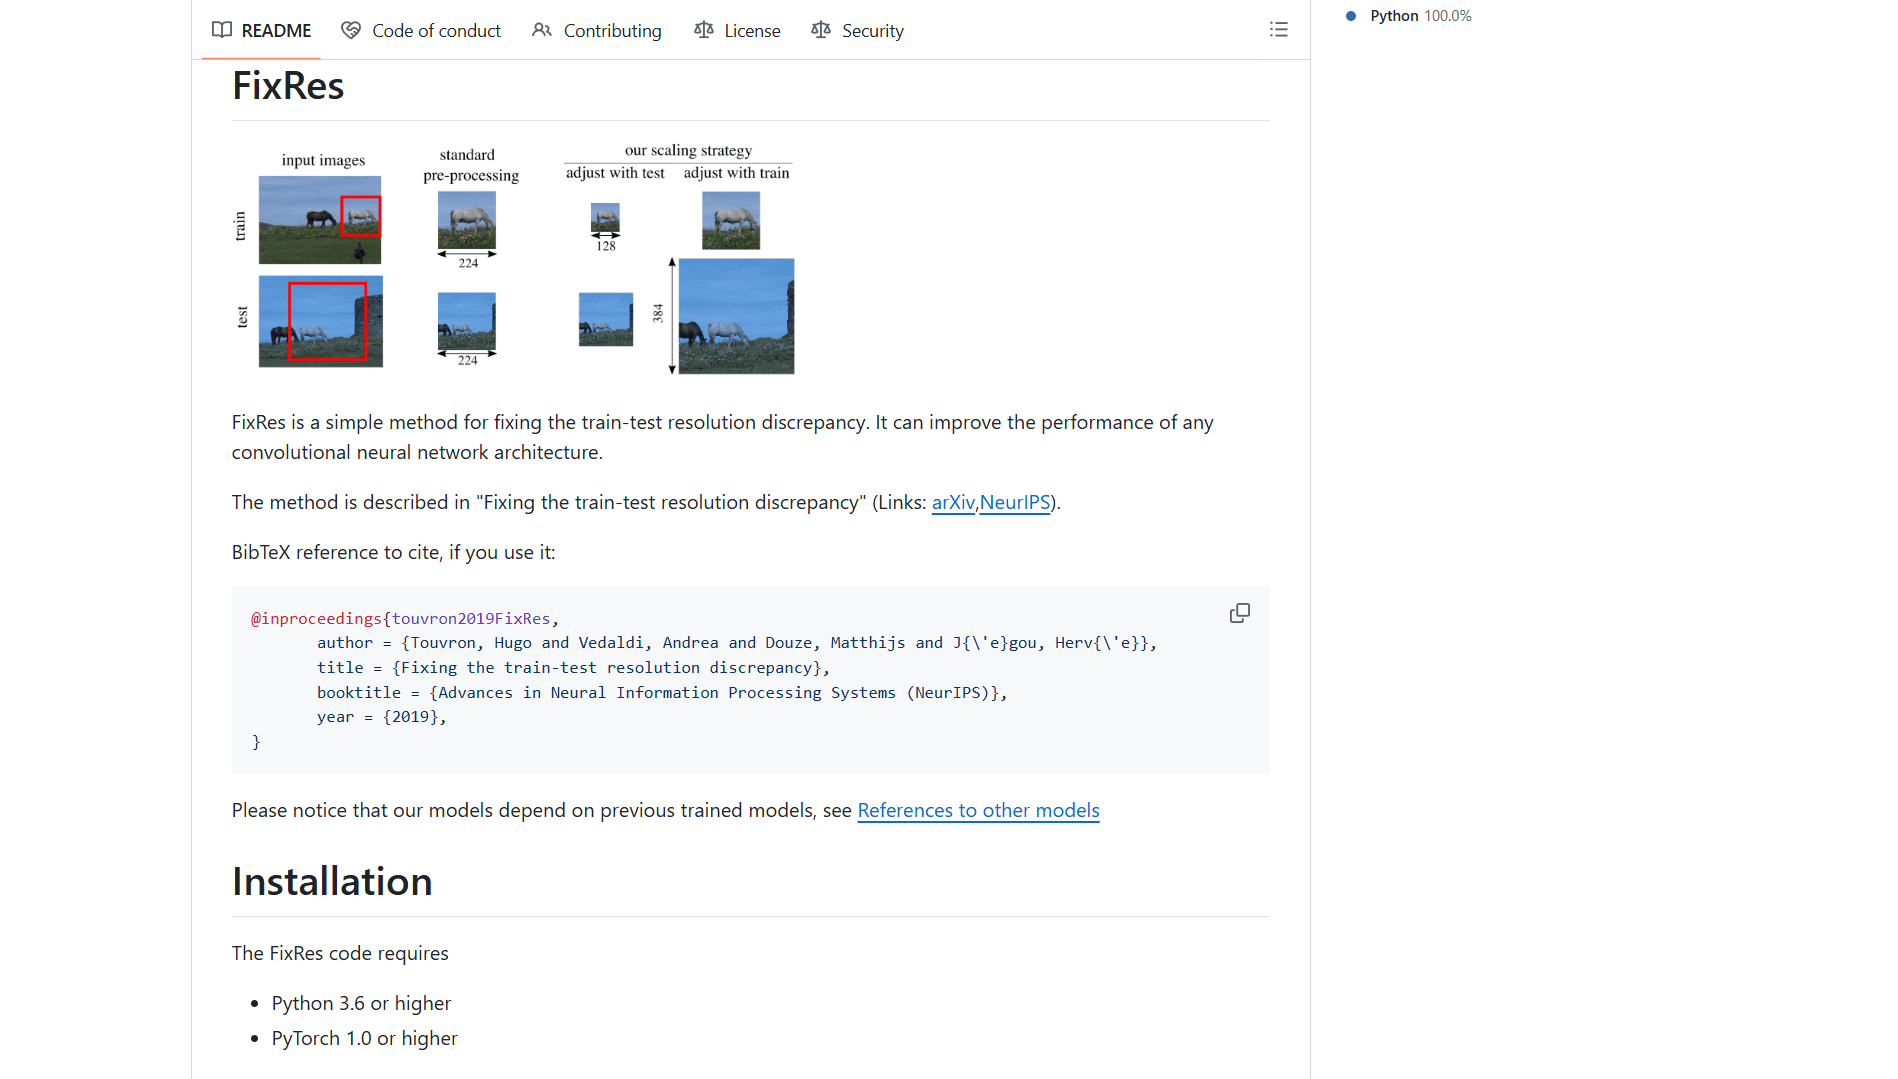
Task: Go to the Security tab
Action: click(x=872, y=31)
